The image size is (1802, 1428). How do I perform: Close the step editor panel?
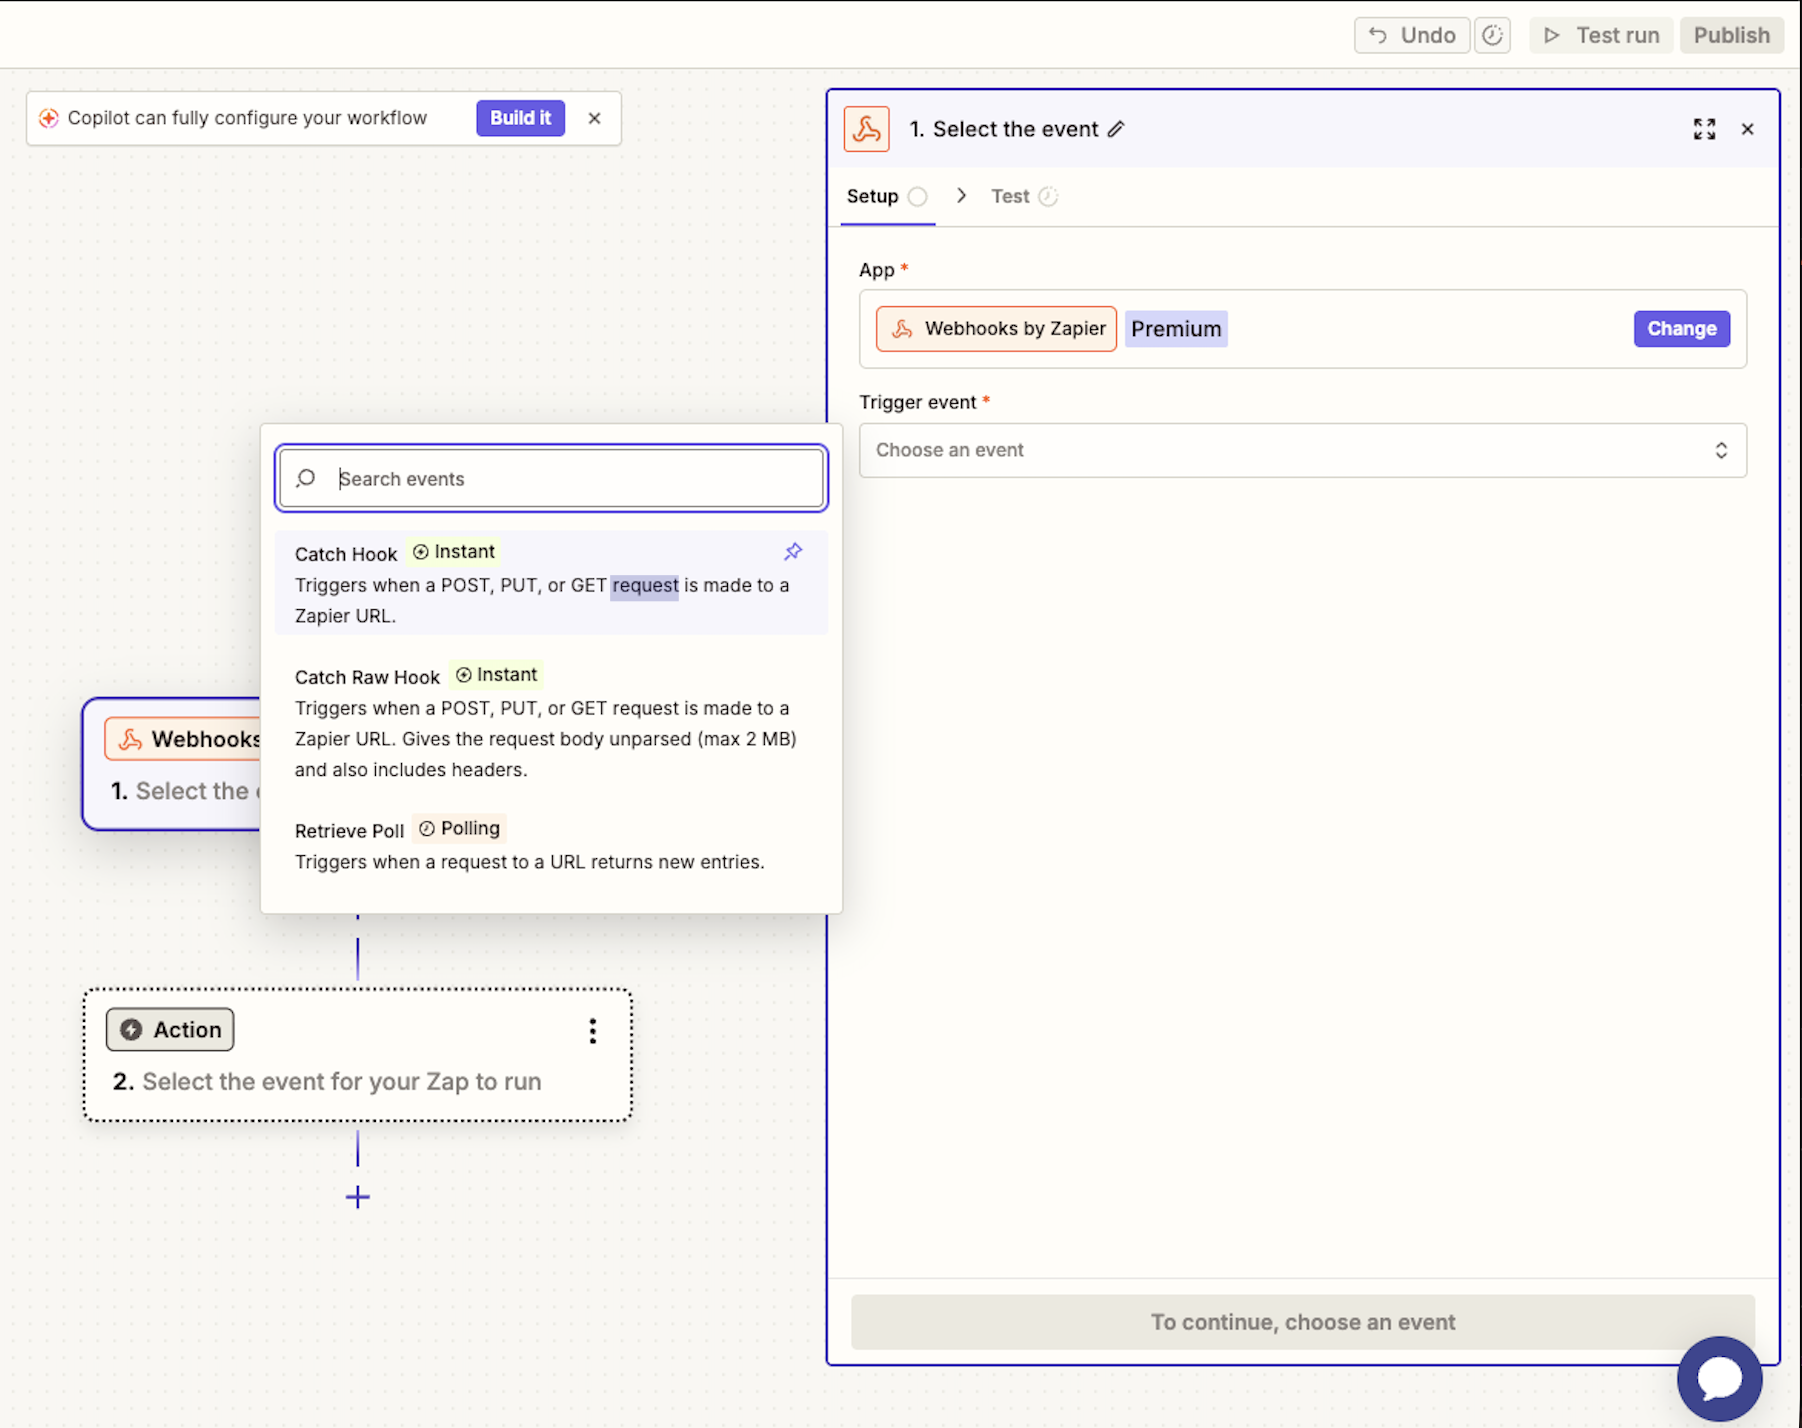point(1747,129)
